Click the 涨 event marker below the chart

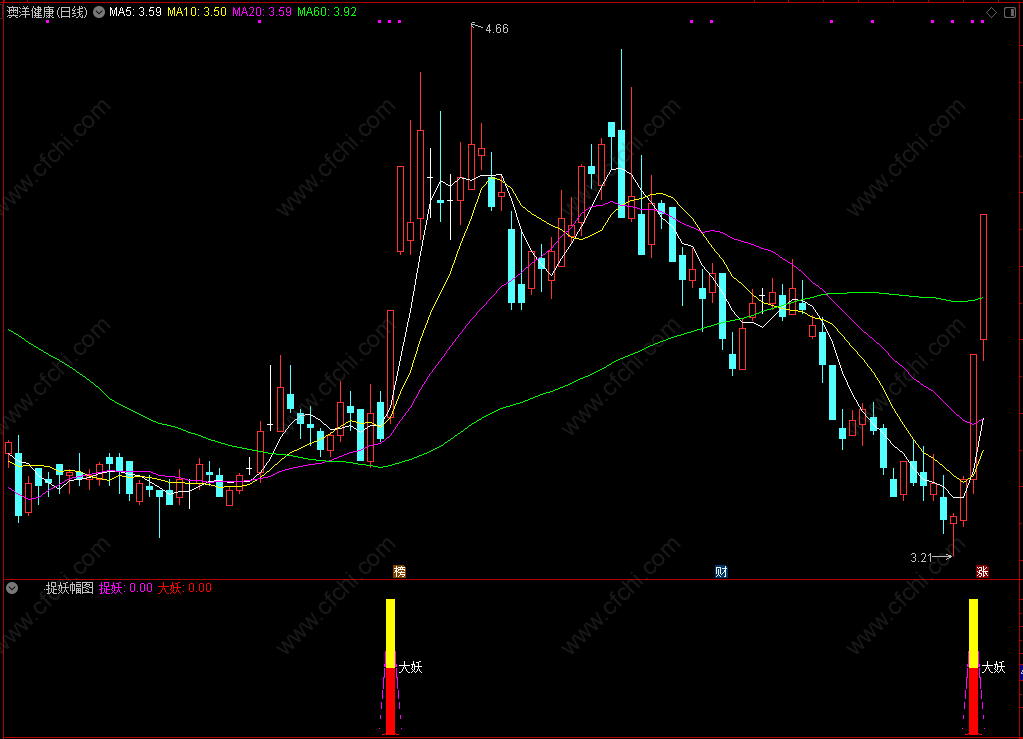[x=982, y=571]
